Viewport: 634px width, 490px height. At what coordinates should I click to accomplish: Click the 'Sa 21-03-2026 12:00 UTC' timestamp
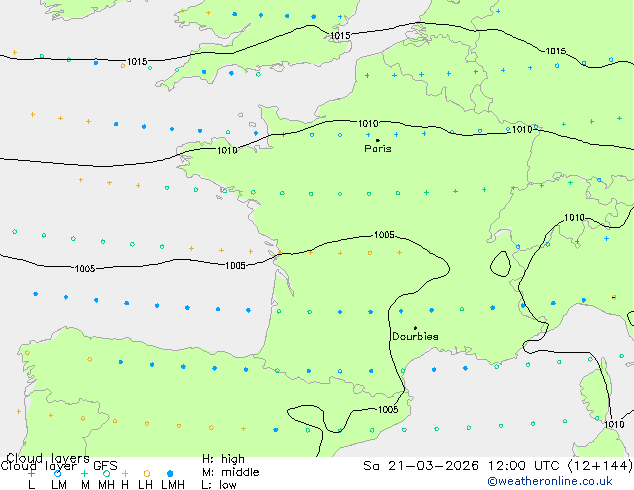[x=463, y=466]
